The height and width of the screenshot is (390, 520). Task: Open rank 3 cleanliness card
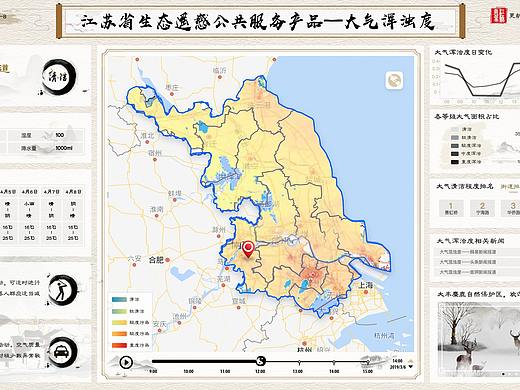[511, 208]
